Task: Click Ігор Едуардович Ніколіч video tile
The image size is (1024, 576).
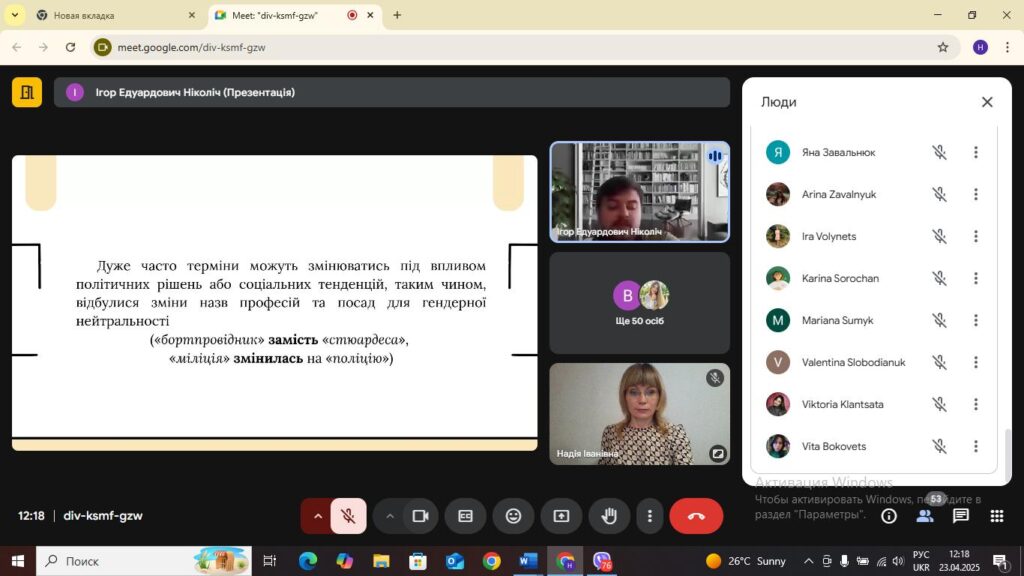Action: coord(639,192)
